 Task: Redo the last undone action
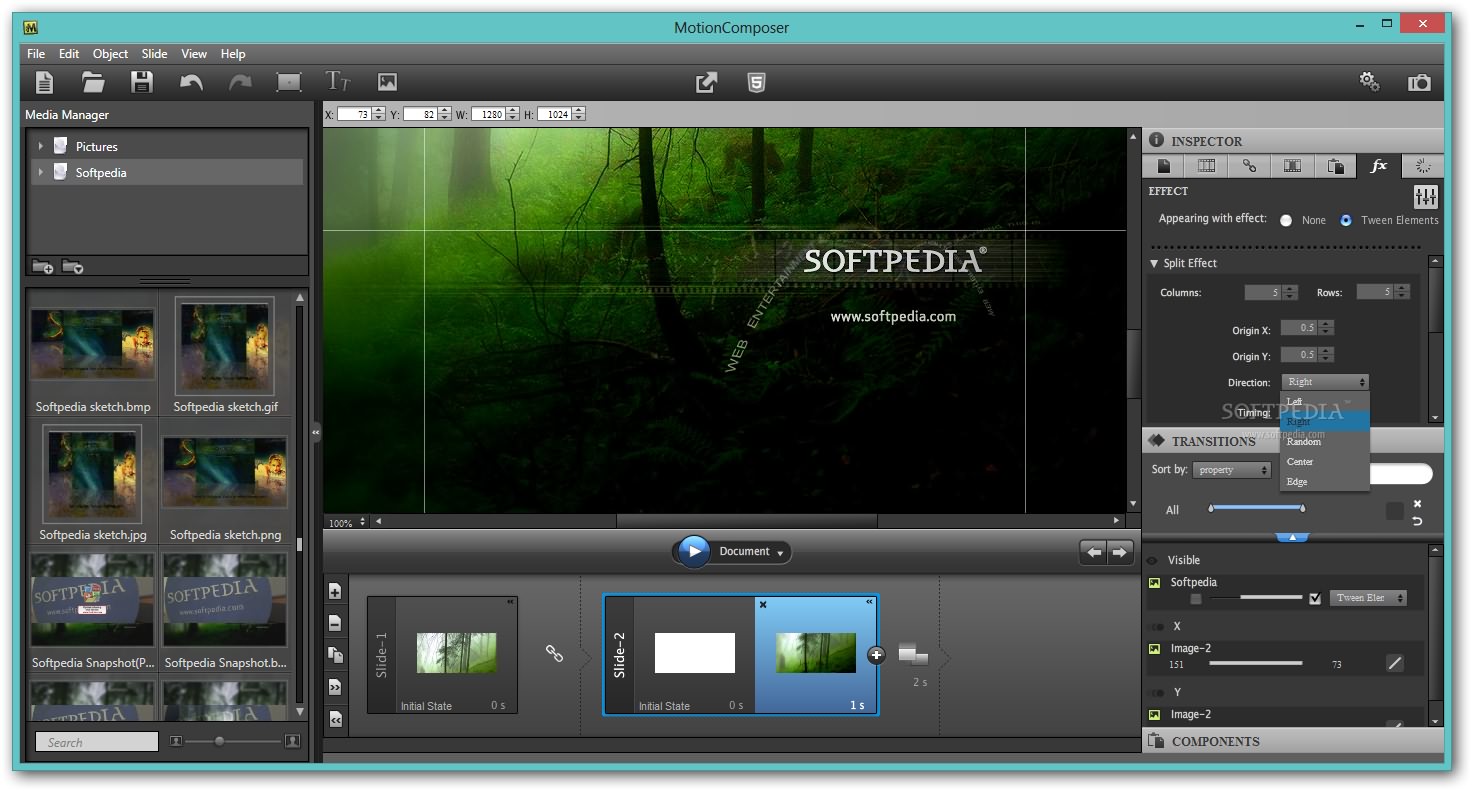click(240, 82)
